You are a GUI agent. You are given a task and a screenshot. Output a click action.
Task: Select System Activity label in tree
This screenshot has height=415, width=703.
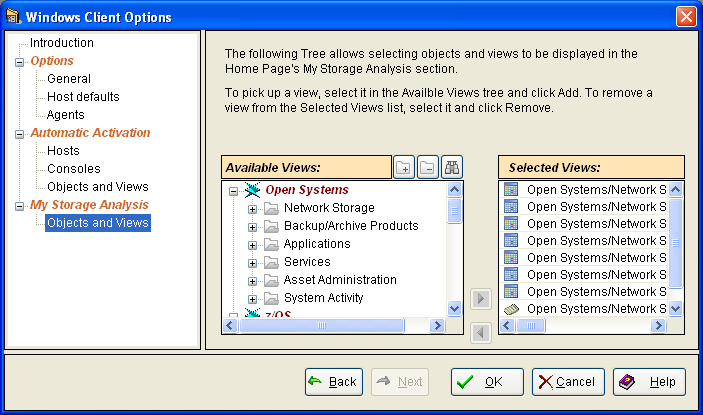coord(323,298)
